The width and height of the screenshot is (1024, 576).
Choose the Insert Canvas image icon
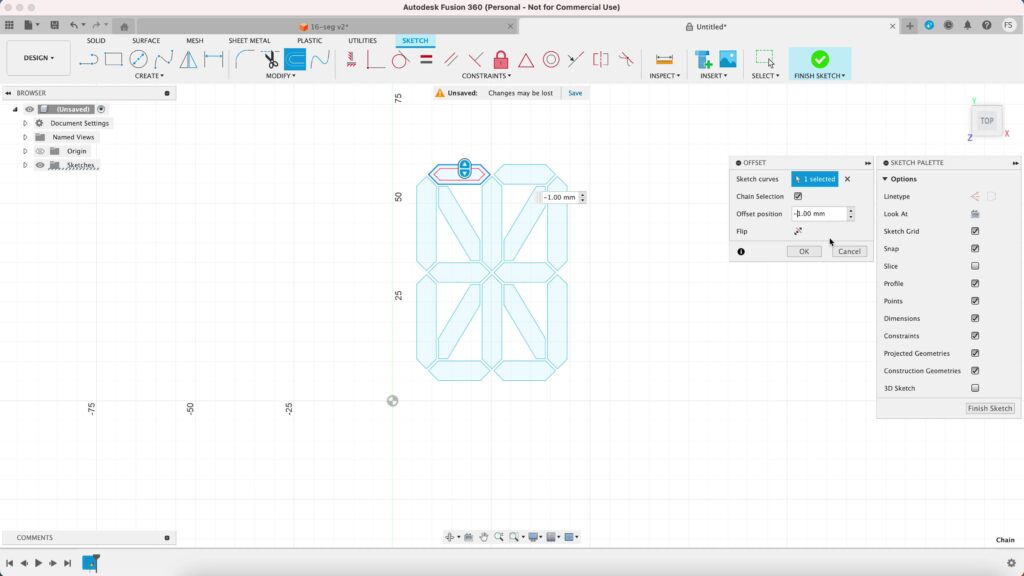coord(727,60)
